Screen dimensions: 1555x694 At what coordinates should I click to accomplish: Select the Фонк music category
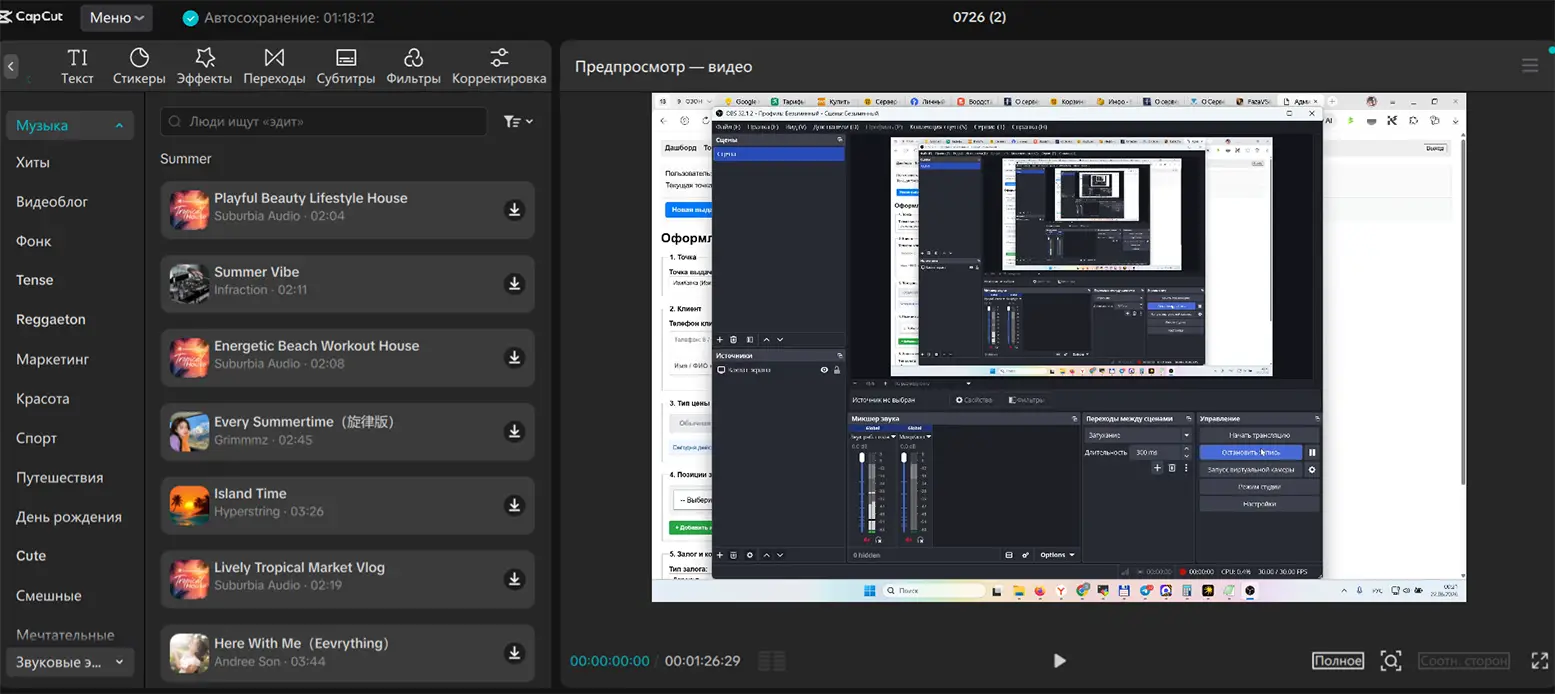coord(34,241)
